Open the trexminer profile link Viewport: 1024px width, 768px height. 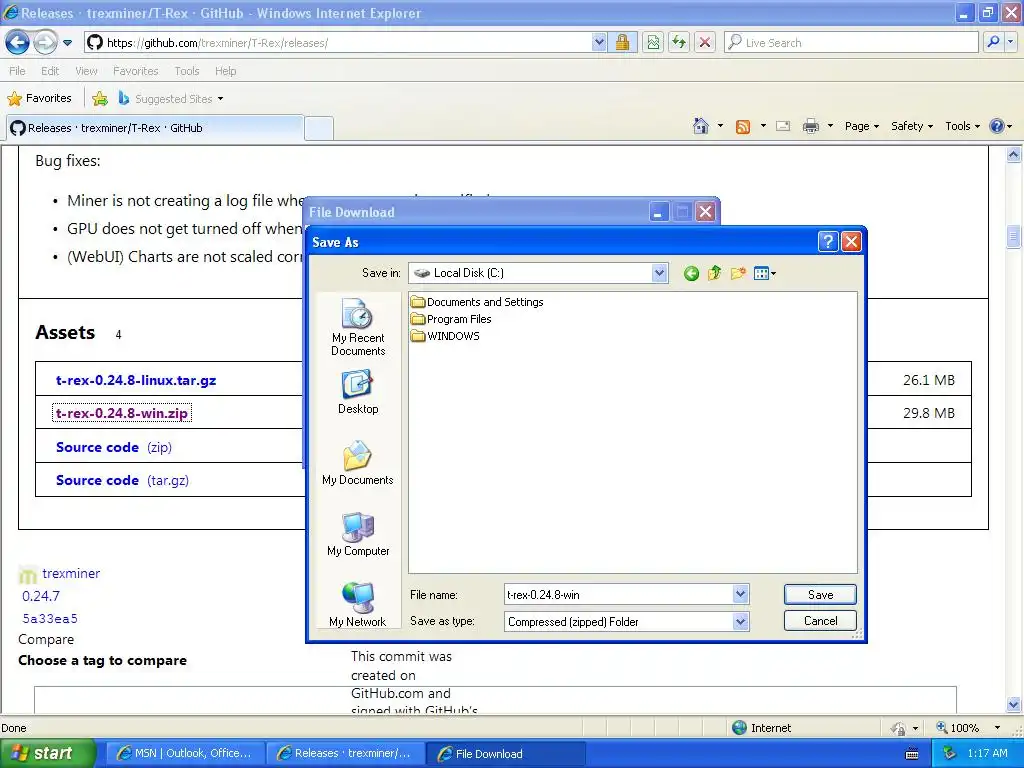point(71,573)
